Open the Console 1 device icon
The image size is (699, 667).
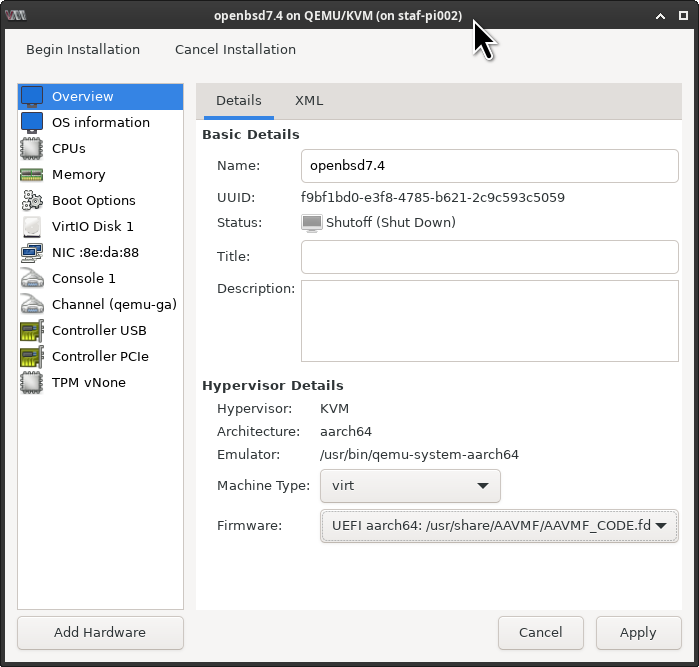[32, 279]
